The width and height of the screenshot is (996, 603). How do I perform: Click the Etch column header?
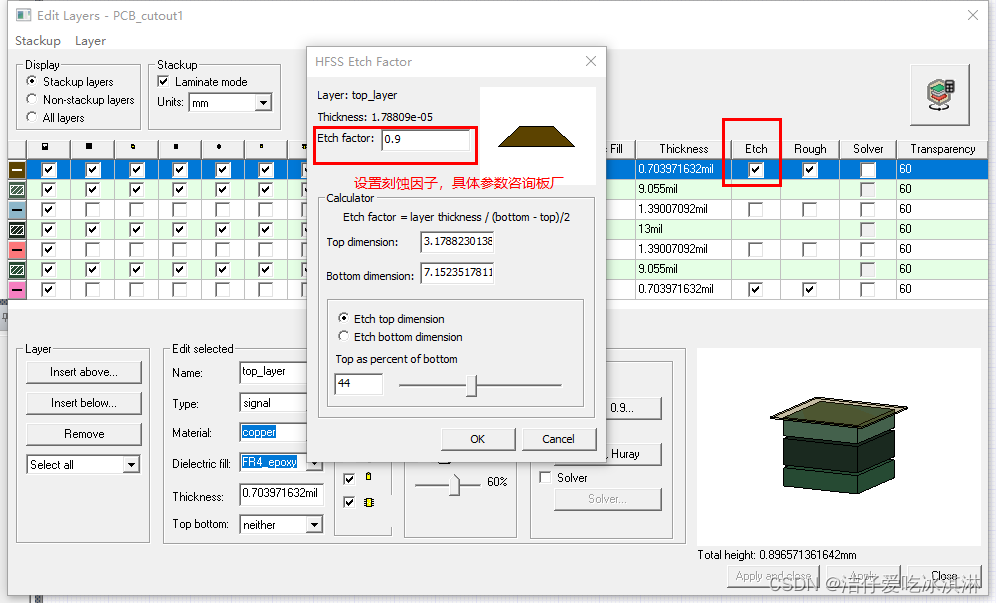[756, 149]
